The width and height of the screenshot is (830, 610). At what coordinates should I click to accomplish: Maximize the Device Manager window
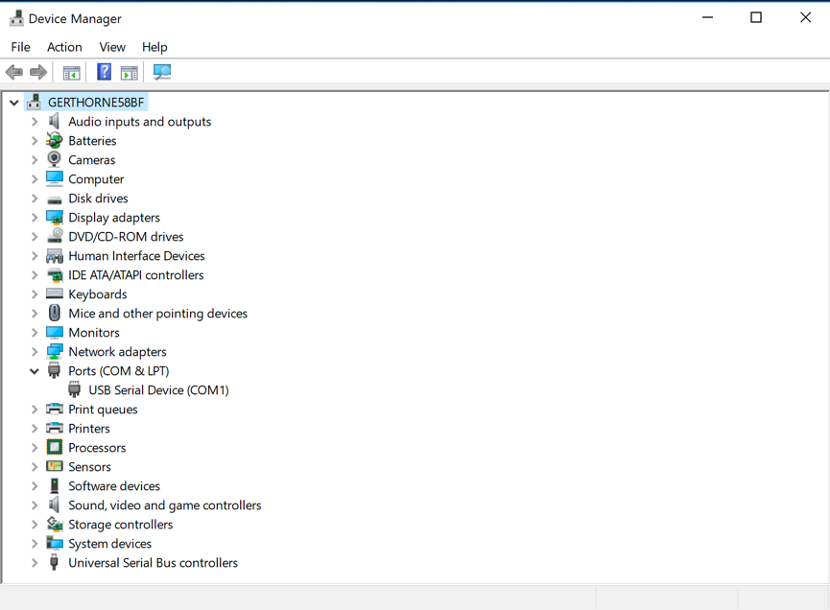[756, 17]
